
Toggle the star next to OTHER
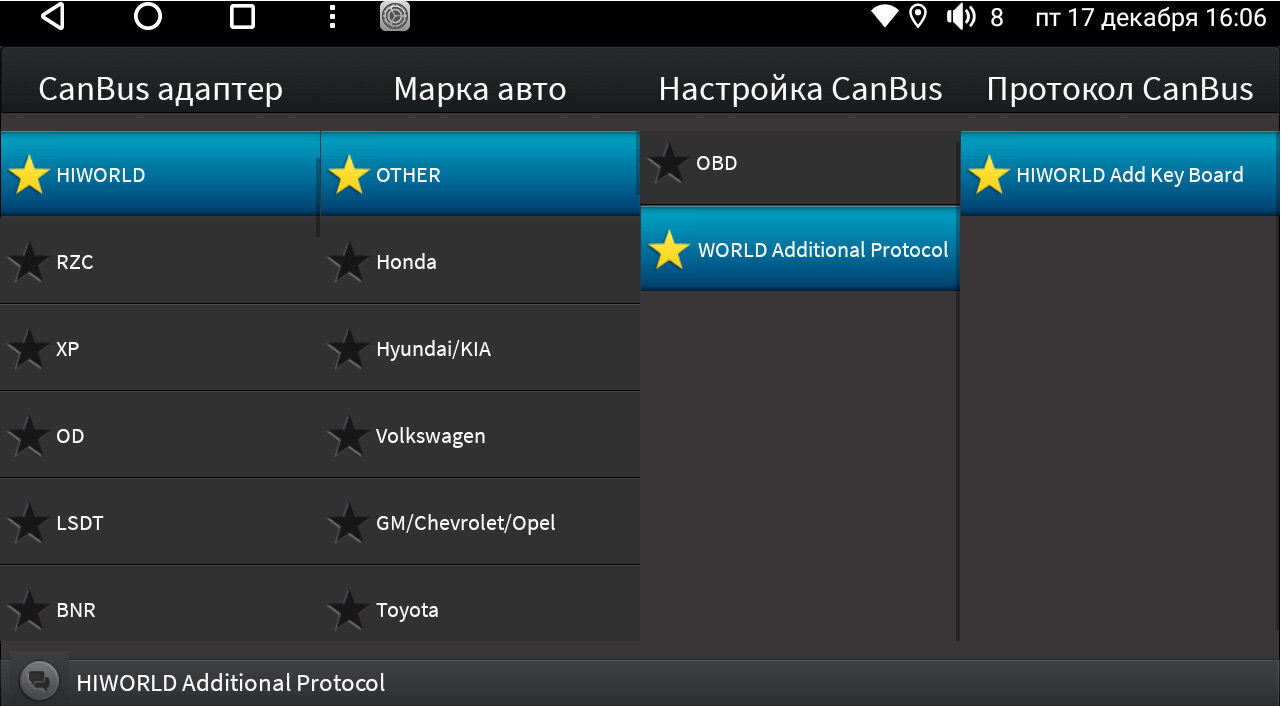point(349,175)
